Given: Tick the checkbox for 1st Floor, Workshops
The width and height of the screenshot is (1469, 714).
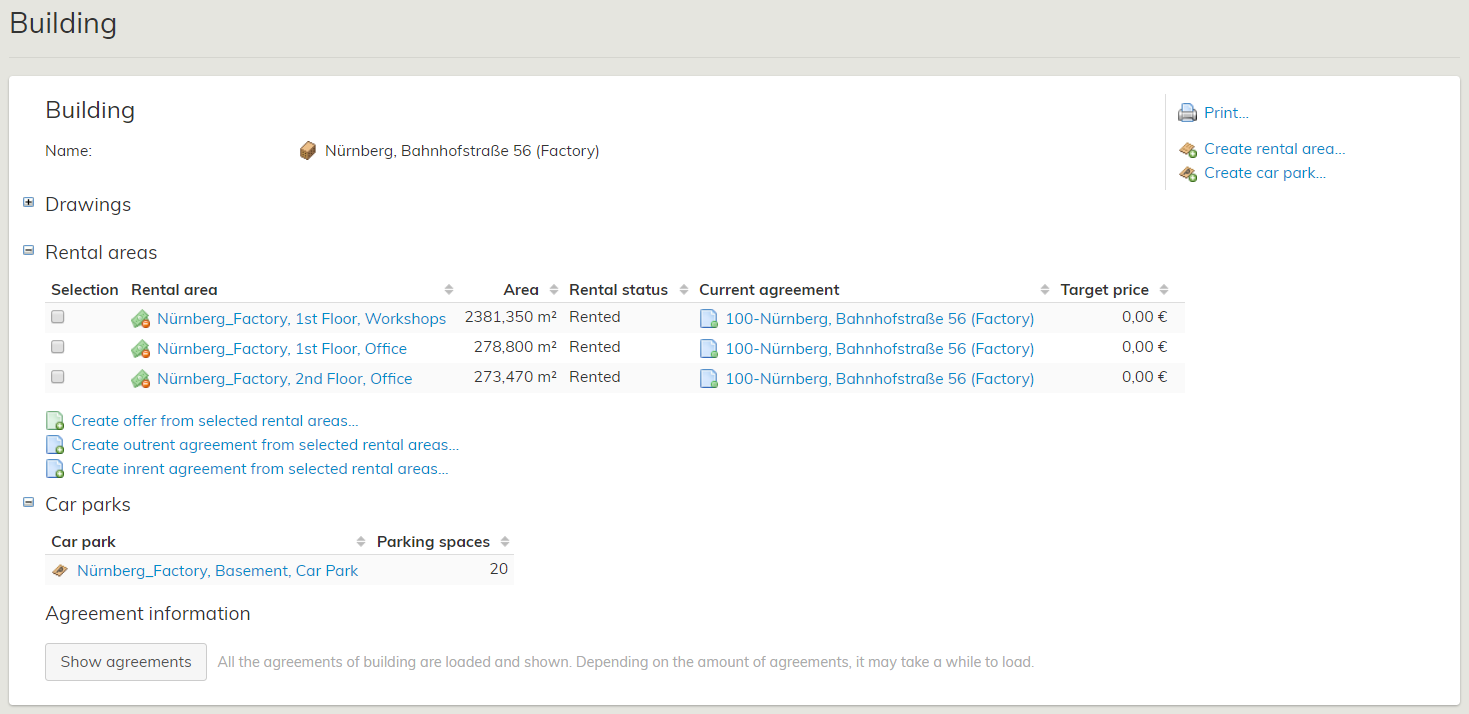Looking at the screenshot, I should point(58,317).
